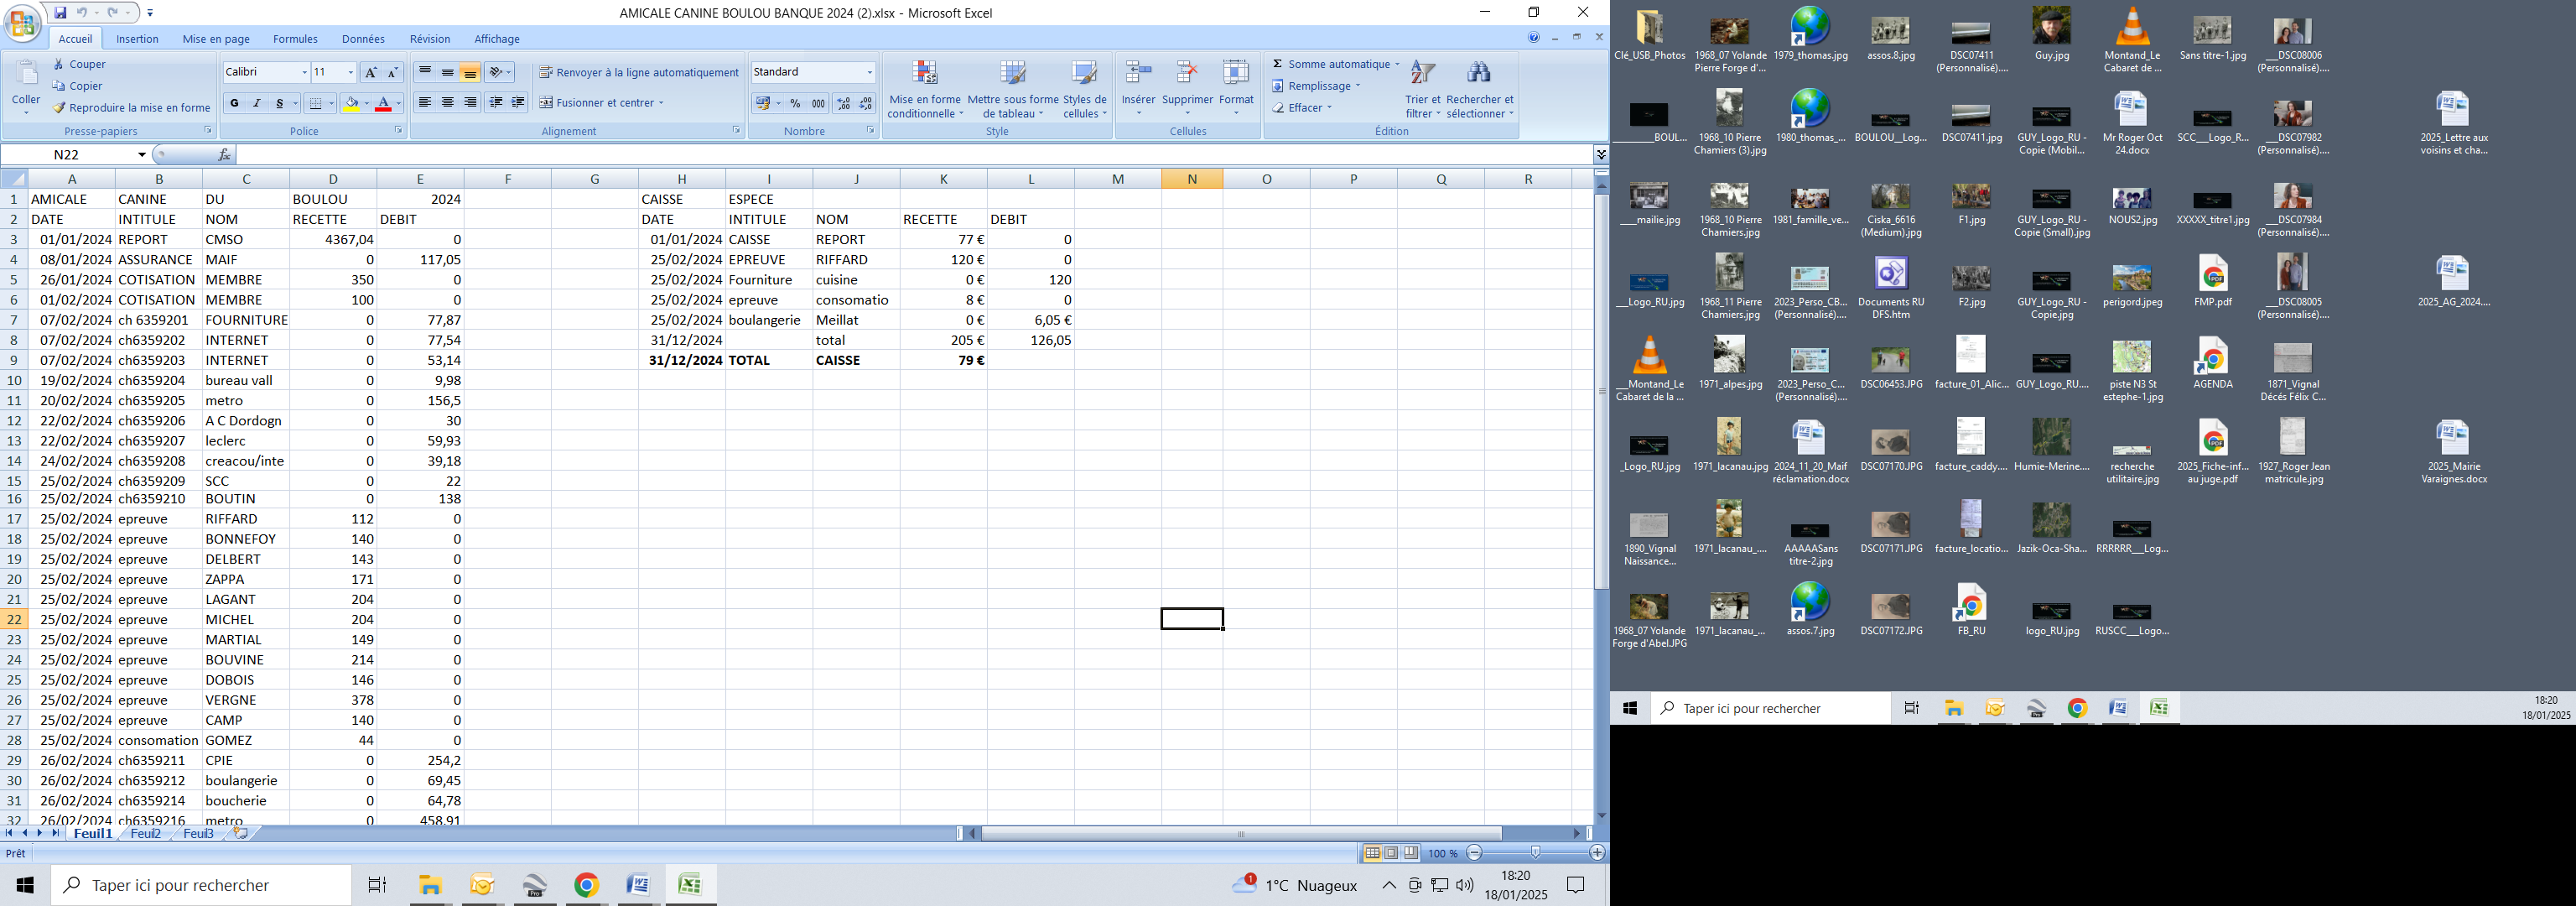Screen dimensions: 2576x906
Task: Open the Fusionner et centrer dropdown arrow
Action: click(661, 103)
